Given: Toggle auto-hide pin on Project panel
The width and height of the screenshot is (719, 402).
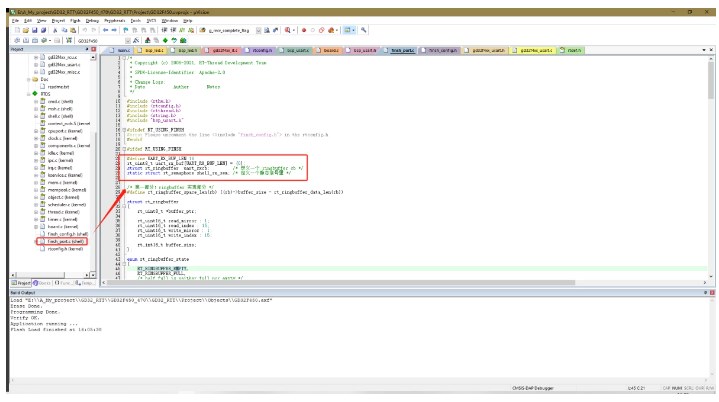Looking at the screenshot, I should (x=87, y=50).
